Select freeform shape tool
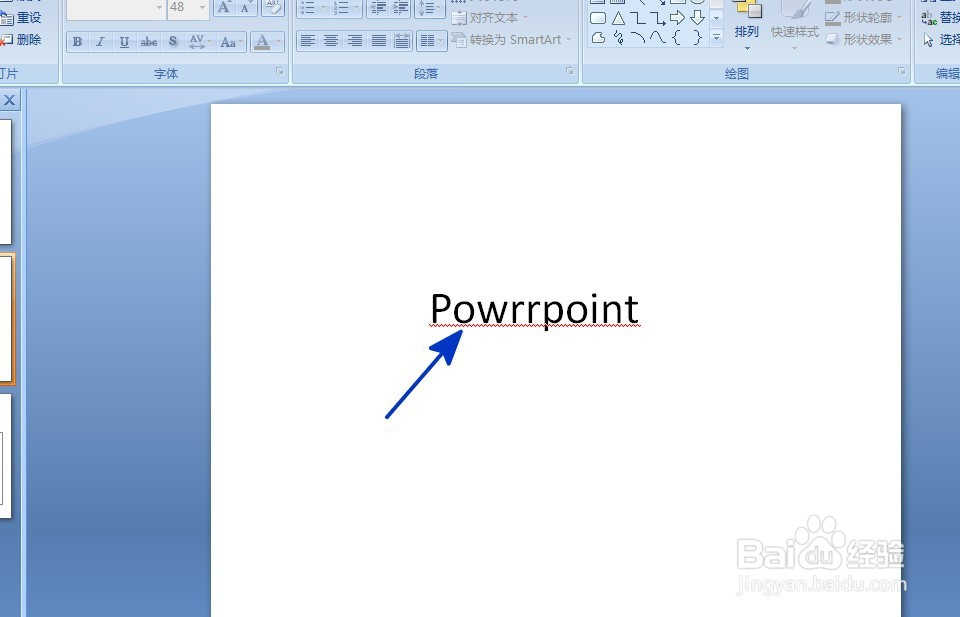Viewport: 960px width, 617px height. click(598, 38)
